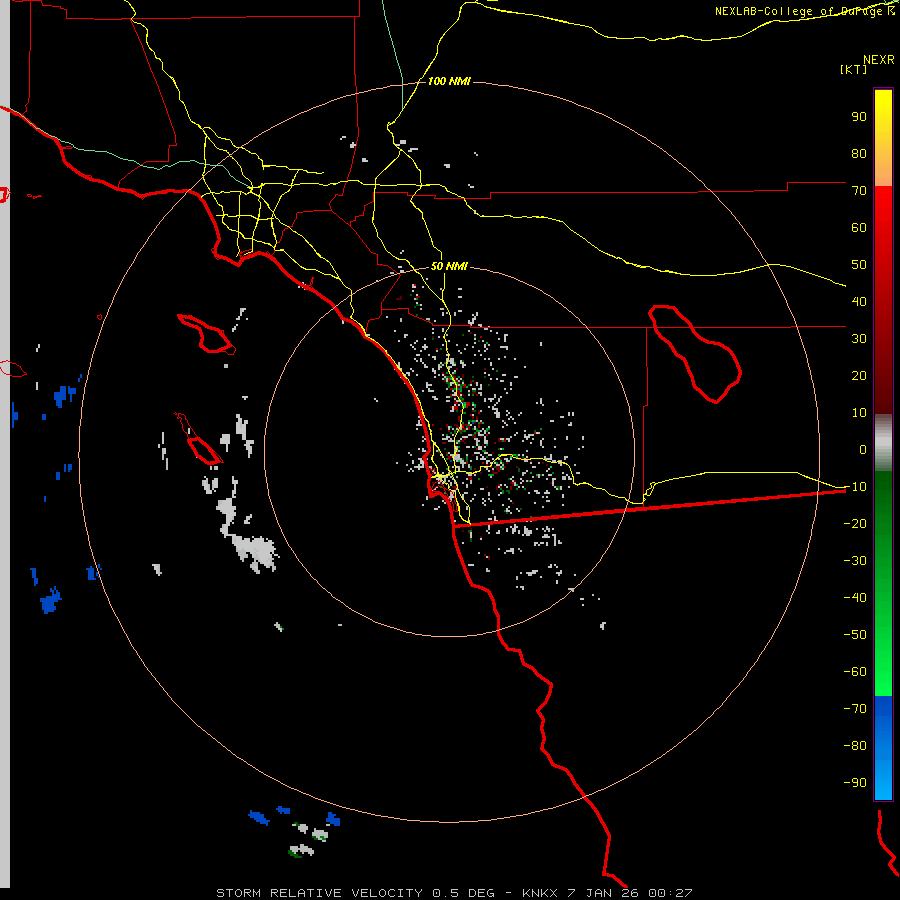Click the -30 value on the velocity scale
The image size is (900, 900).
click(855, 561)
